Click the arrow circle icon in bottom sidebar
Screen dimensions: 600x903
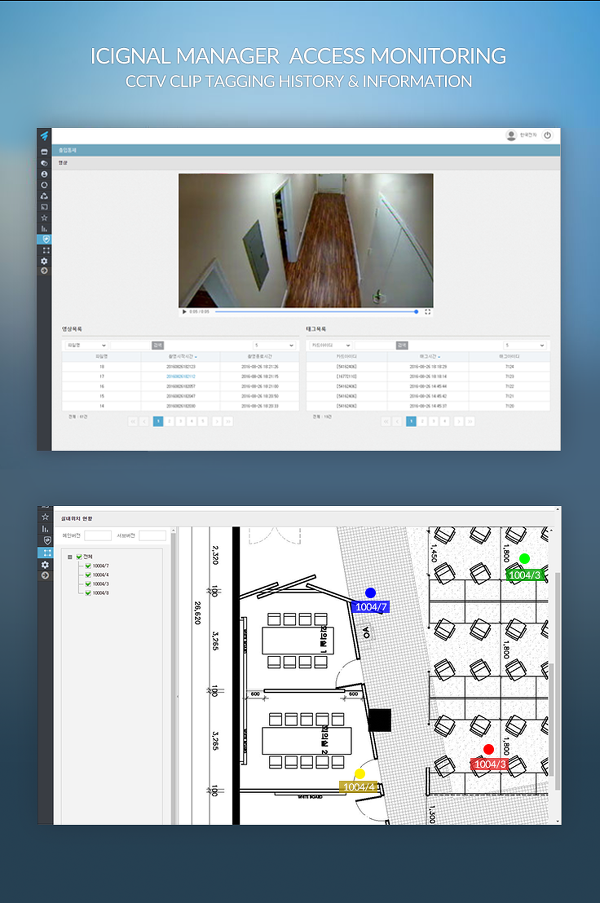point(45,575)
